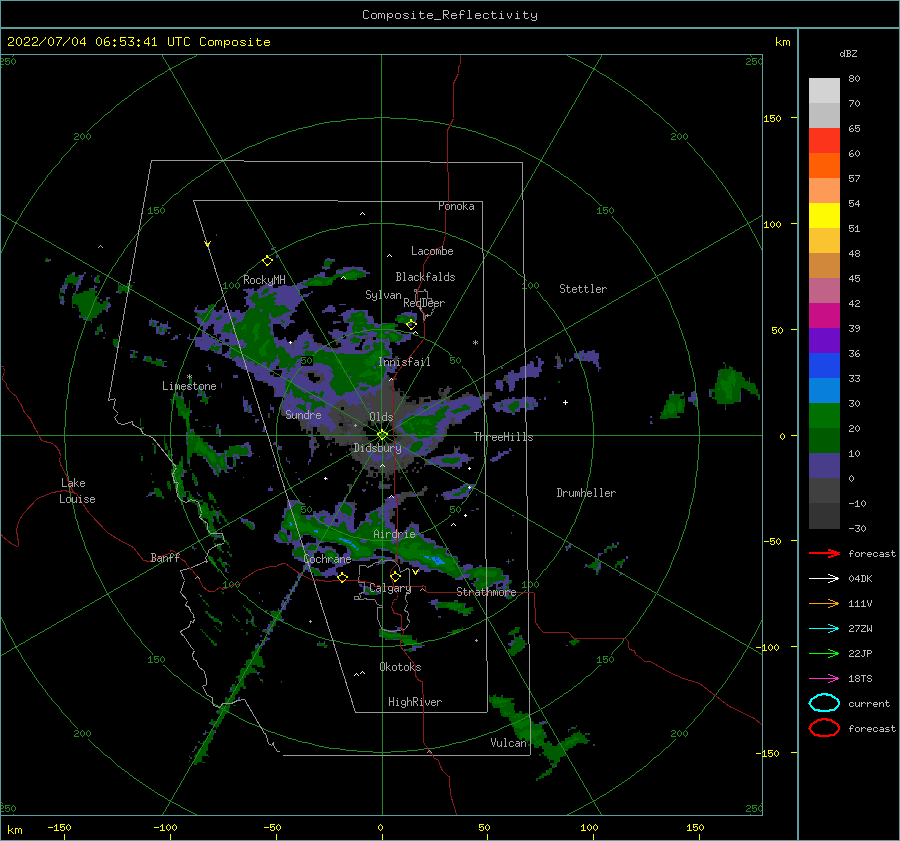Click the Sundre label
The height and width of the screenshot is (841, 900).
coord(304,414)
